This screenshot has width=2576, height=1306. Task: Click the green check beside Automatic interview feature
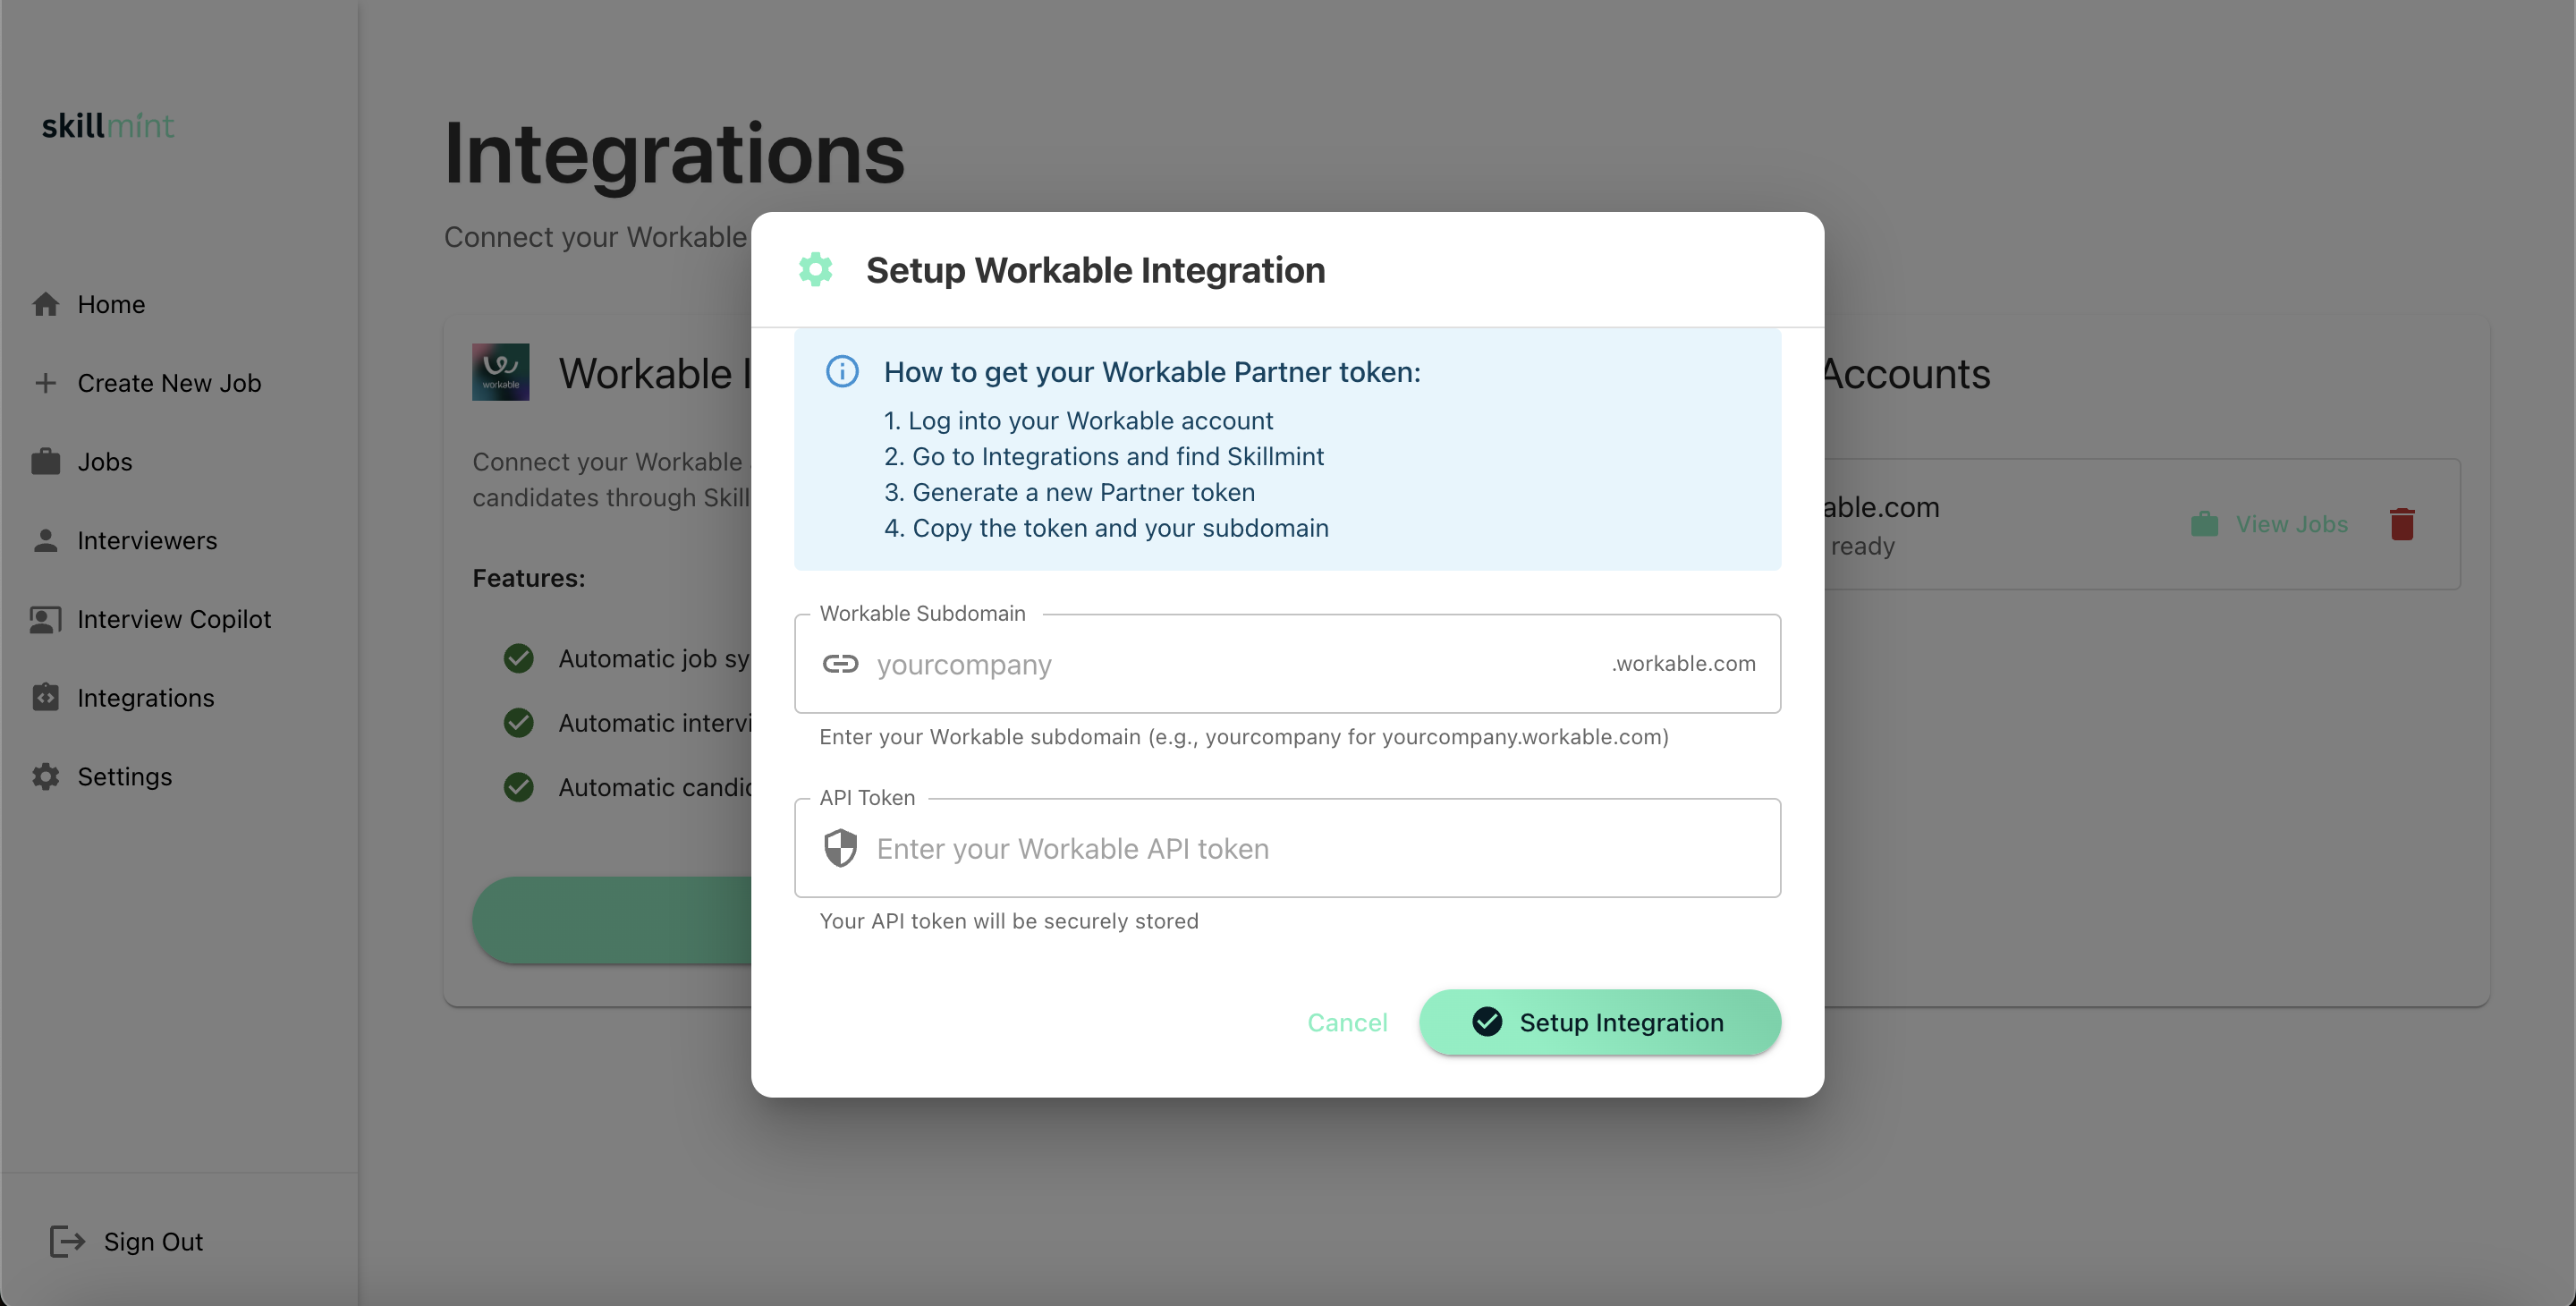click(x=518, y=722)
